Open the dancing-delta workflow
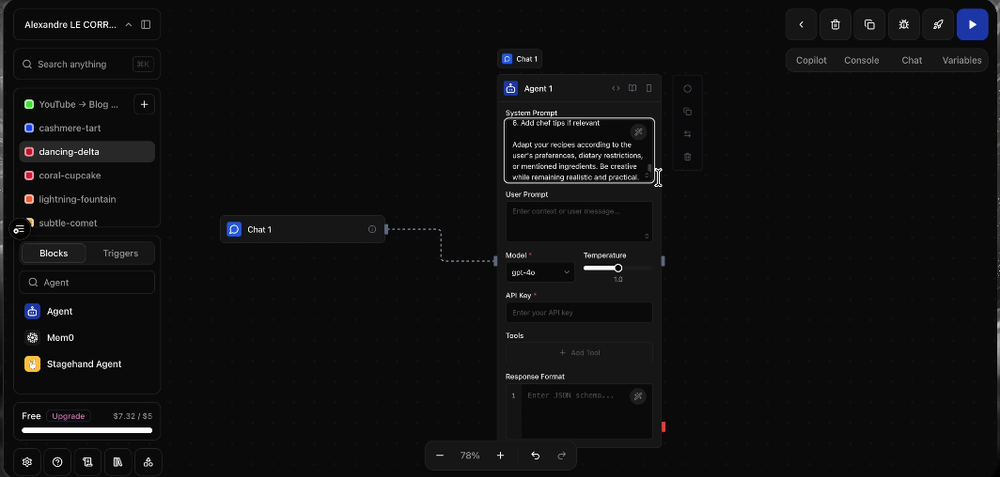The width and height of the screenshot is (1000, 477). pos(87,152)
